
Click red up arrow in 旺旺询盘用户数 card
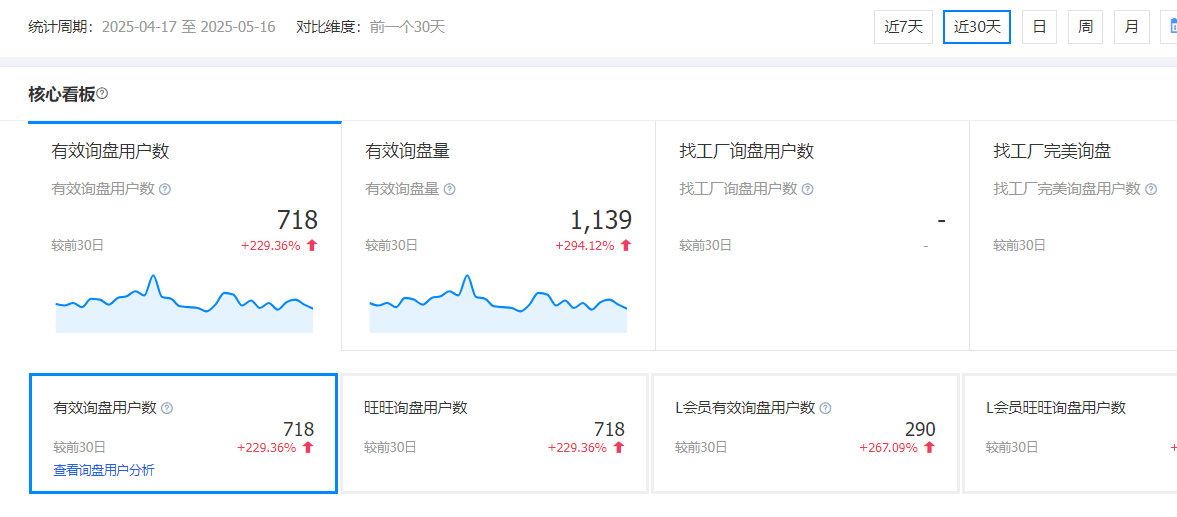tap(619, 448)
